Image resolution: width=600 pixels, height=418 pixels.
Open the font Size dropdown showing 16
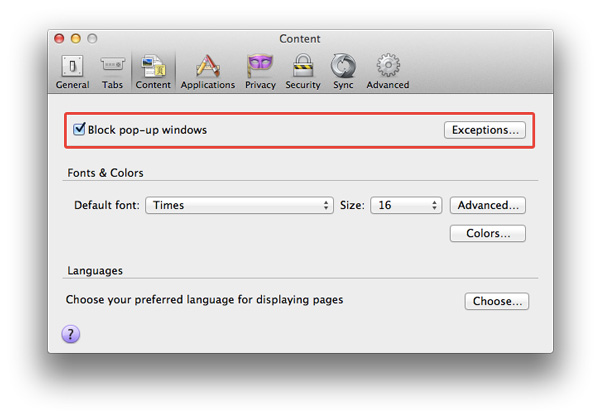[406, 205]
